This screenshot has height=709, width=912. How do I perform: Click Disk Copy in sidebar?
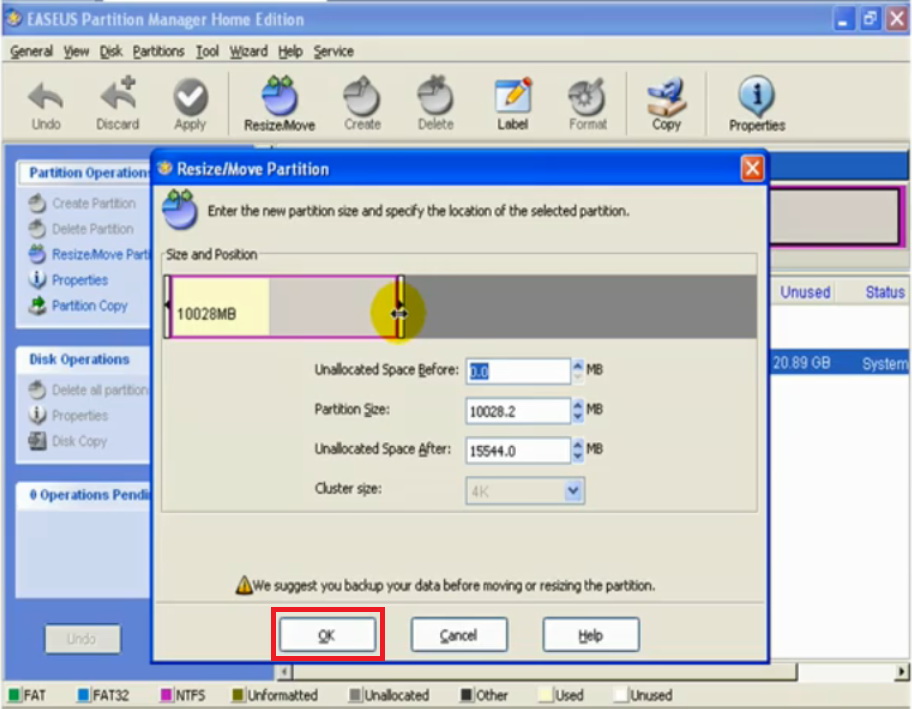click(x=68, y=441)
